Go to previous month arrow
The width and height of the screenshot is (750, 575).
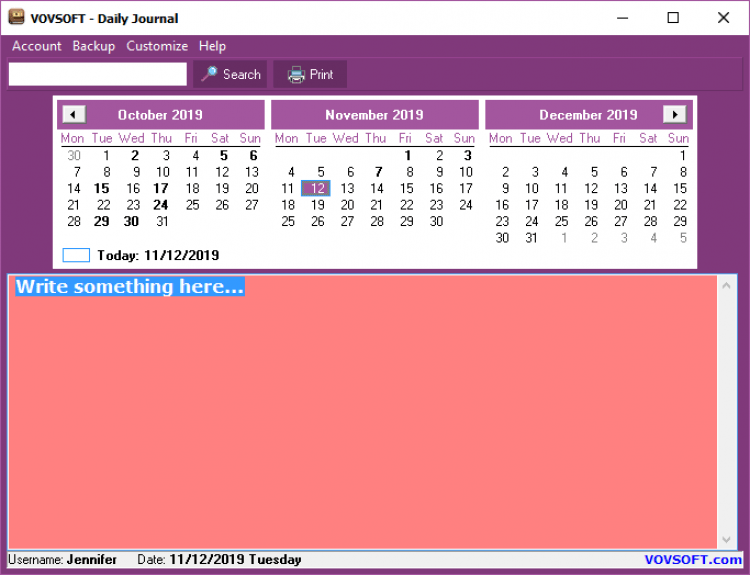coord(74,114)
